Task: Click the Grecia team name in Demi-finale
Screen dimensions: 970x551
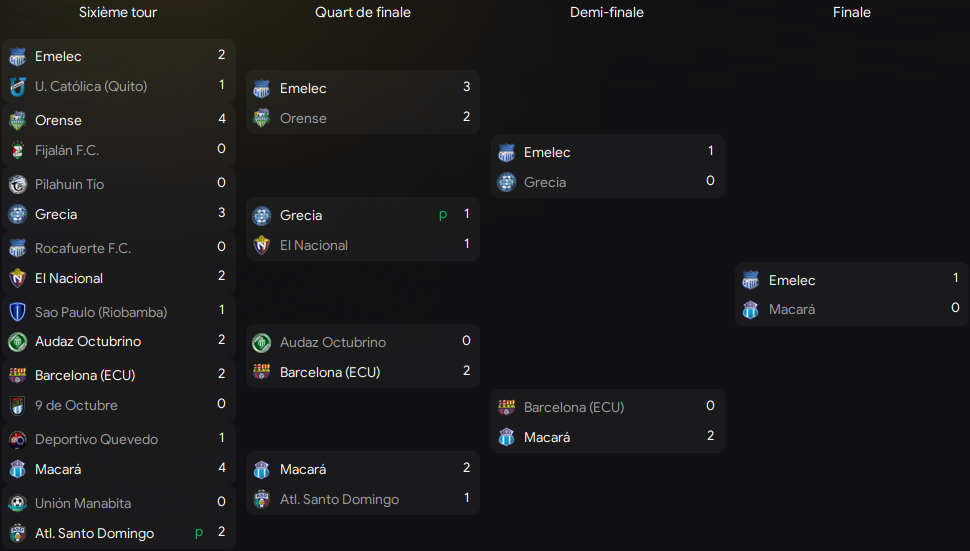Action: pos(545,183)
